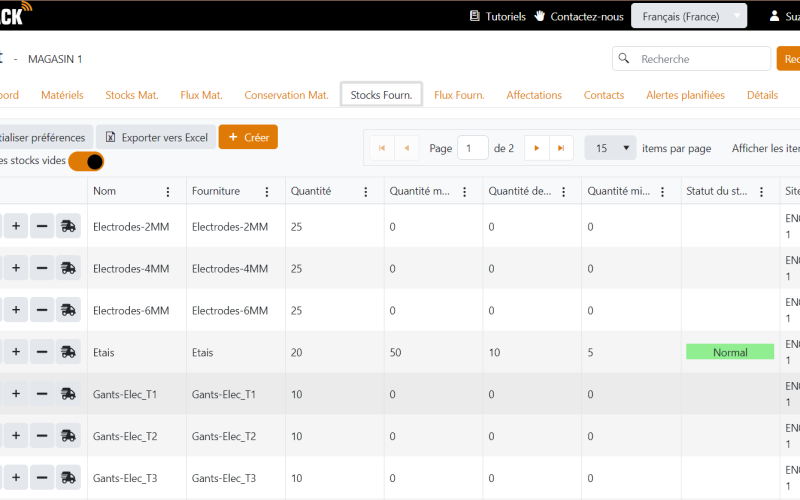800x500 pixels.
Task: Open the Affectations tab
Action: 534,95
